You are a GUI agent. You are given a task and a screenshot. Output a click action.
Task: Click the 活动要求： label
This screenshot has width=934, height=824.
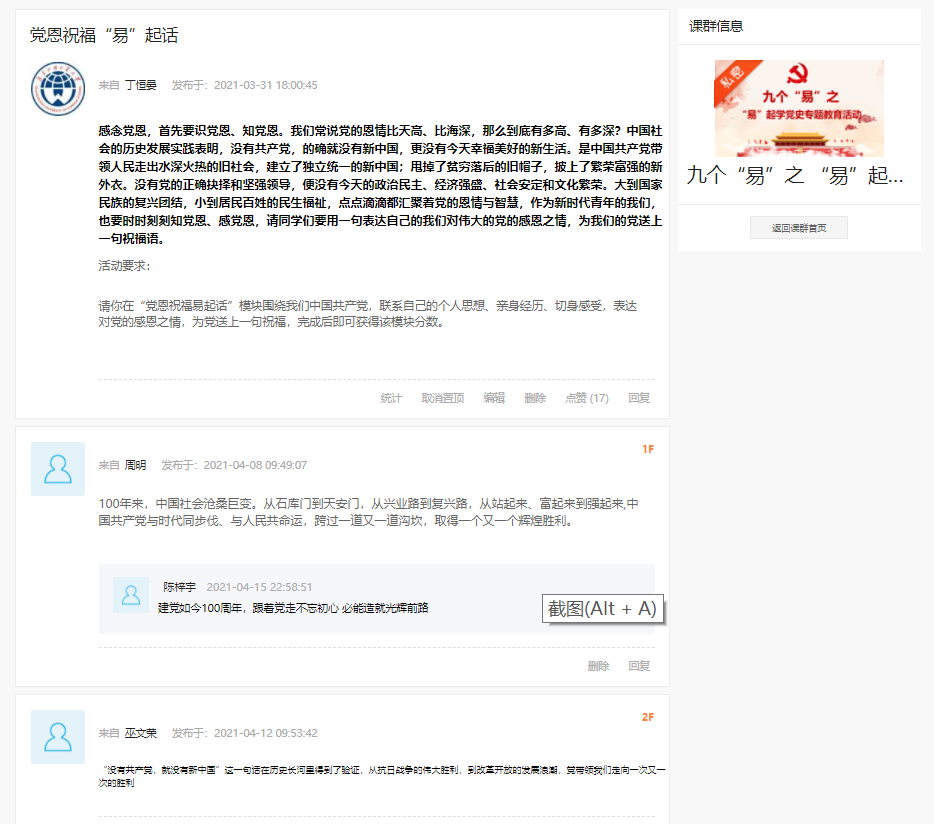(x=124, y=266)
